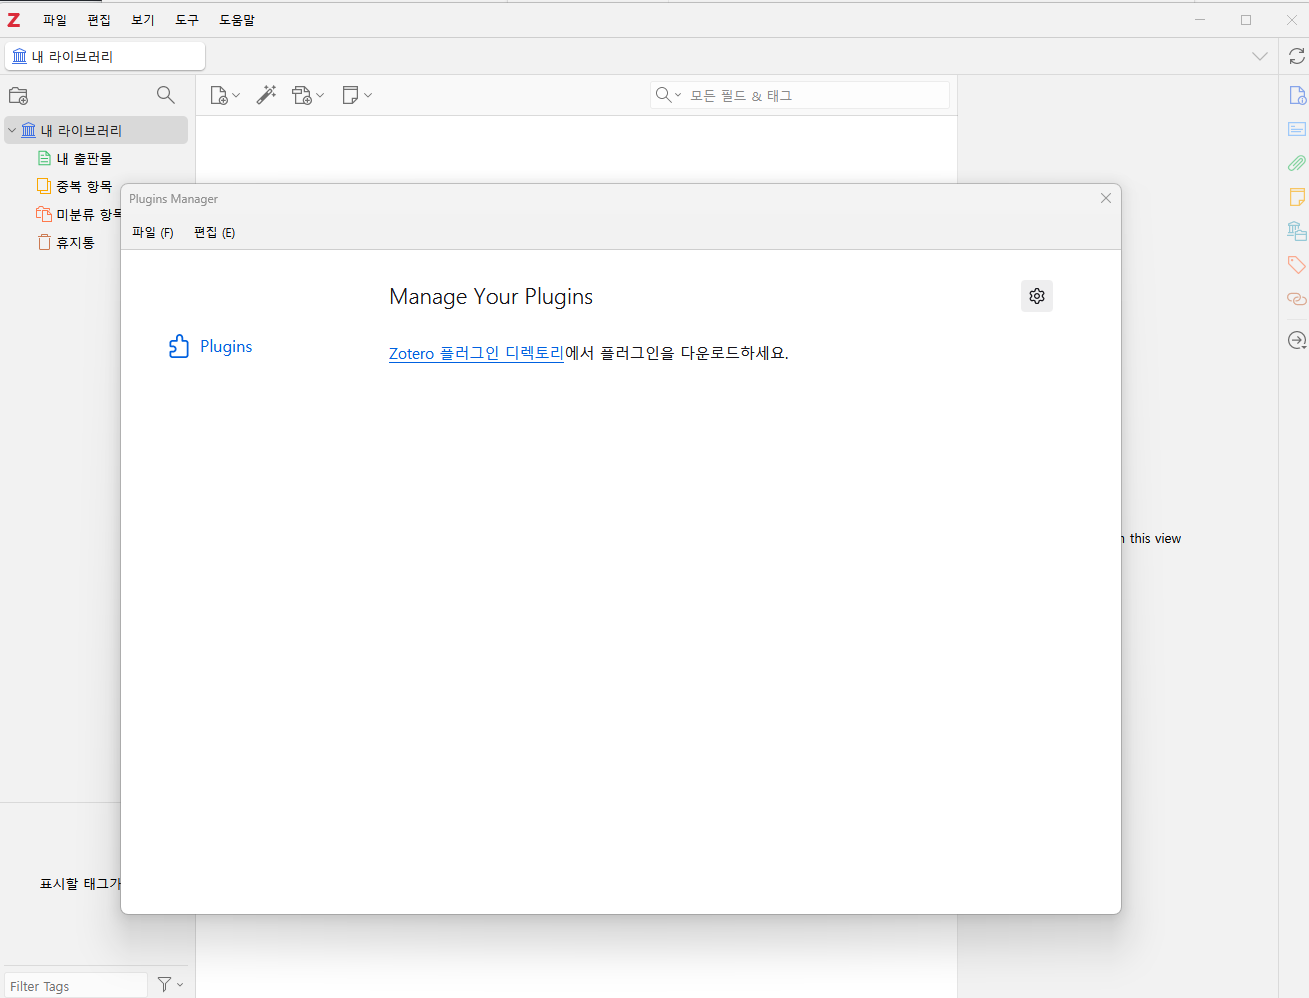Select 내 출판물 in the tree
The image size is (1309, 998).
coord(84,158)
